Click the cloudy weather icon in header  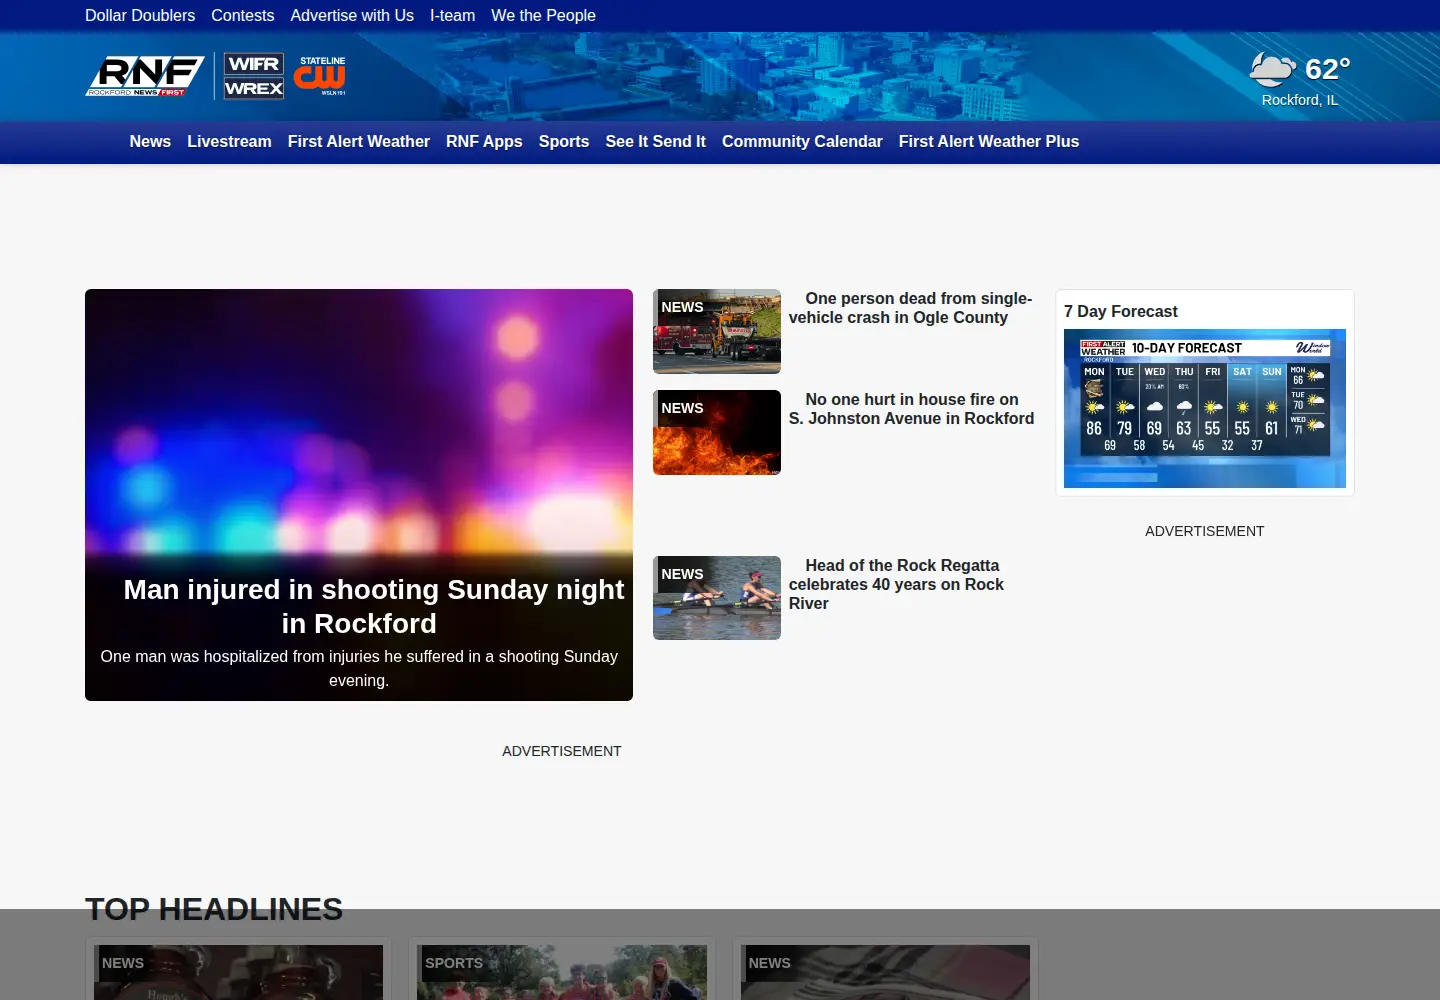pyautogui.click(x=1272, y=69)
